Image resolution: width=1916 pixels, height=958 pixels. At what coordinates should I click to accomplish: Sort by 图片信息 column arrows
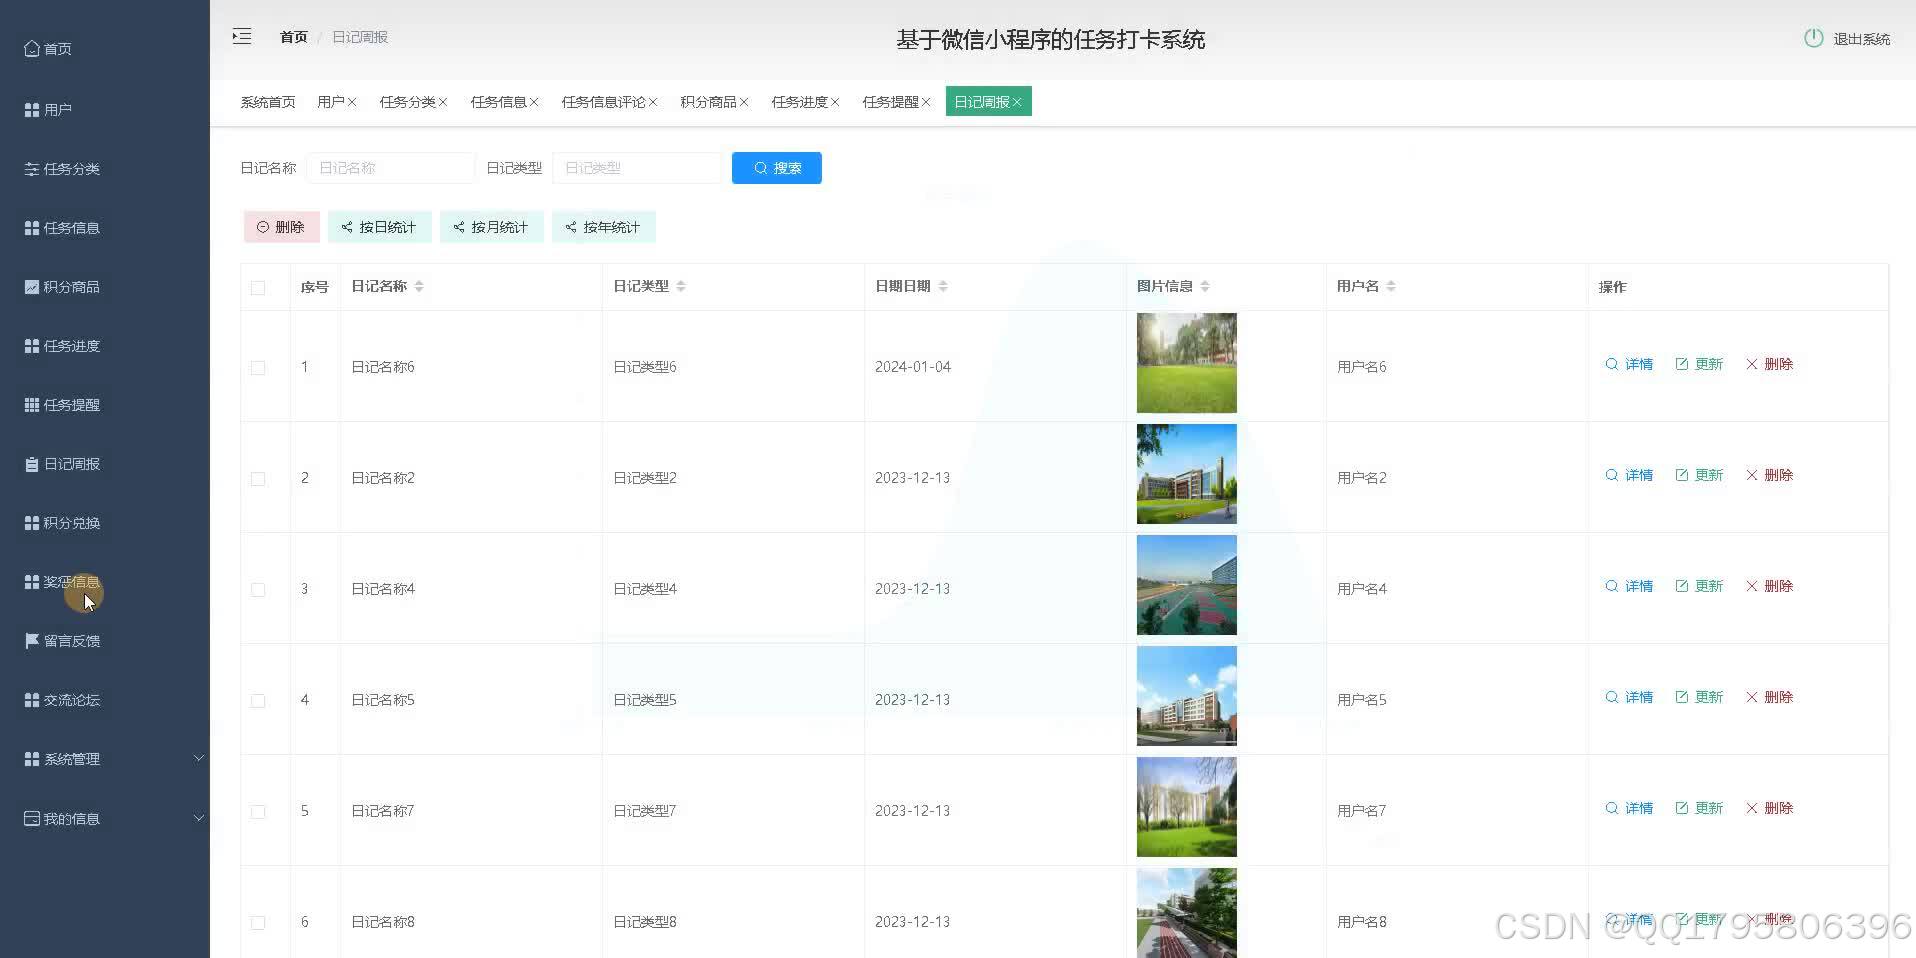[1205, 286]
